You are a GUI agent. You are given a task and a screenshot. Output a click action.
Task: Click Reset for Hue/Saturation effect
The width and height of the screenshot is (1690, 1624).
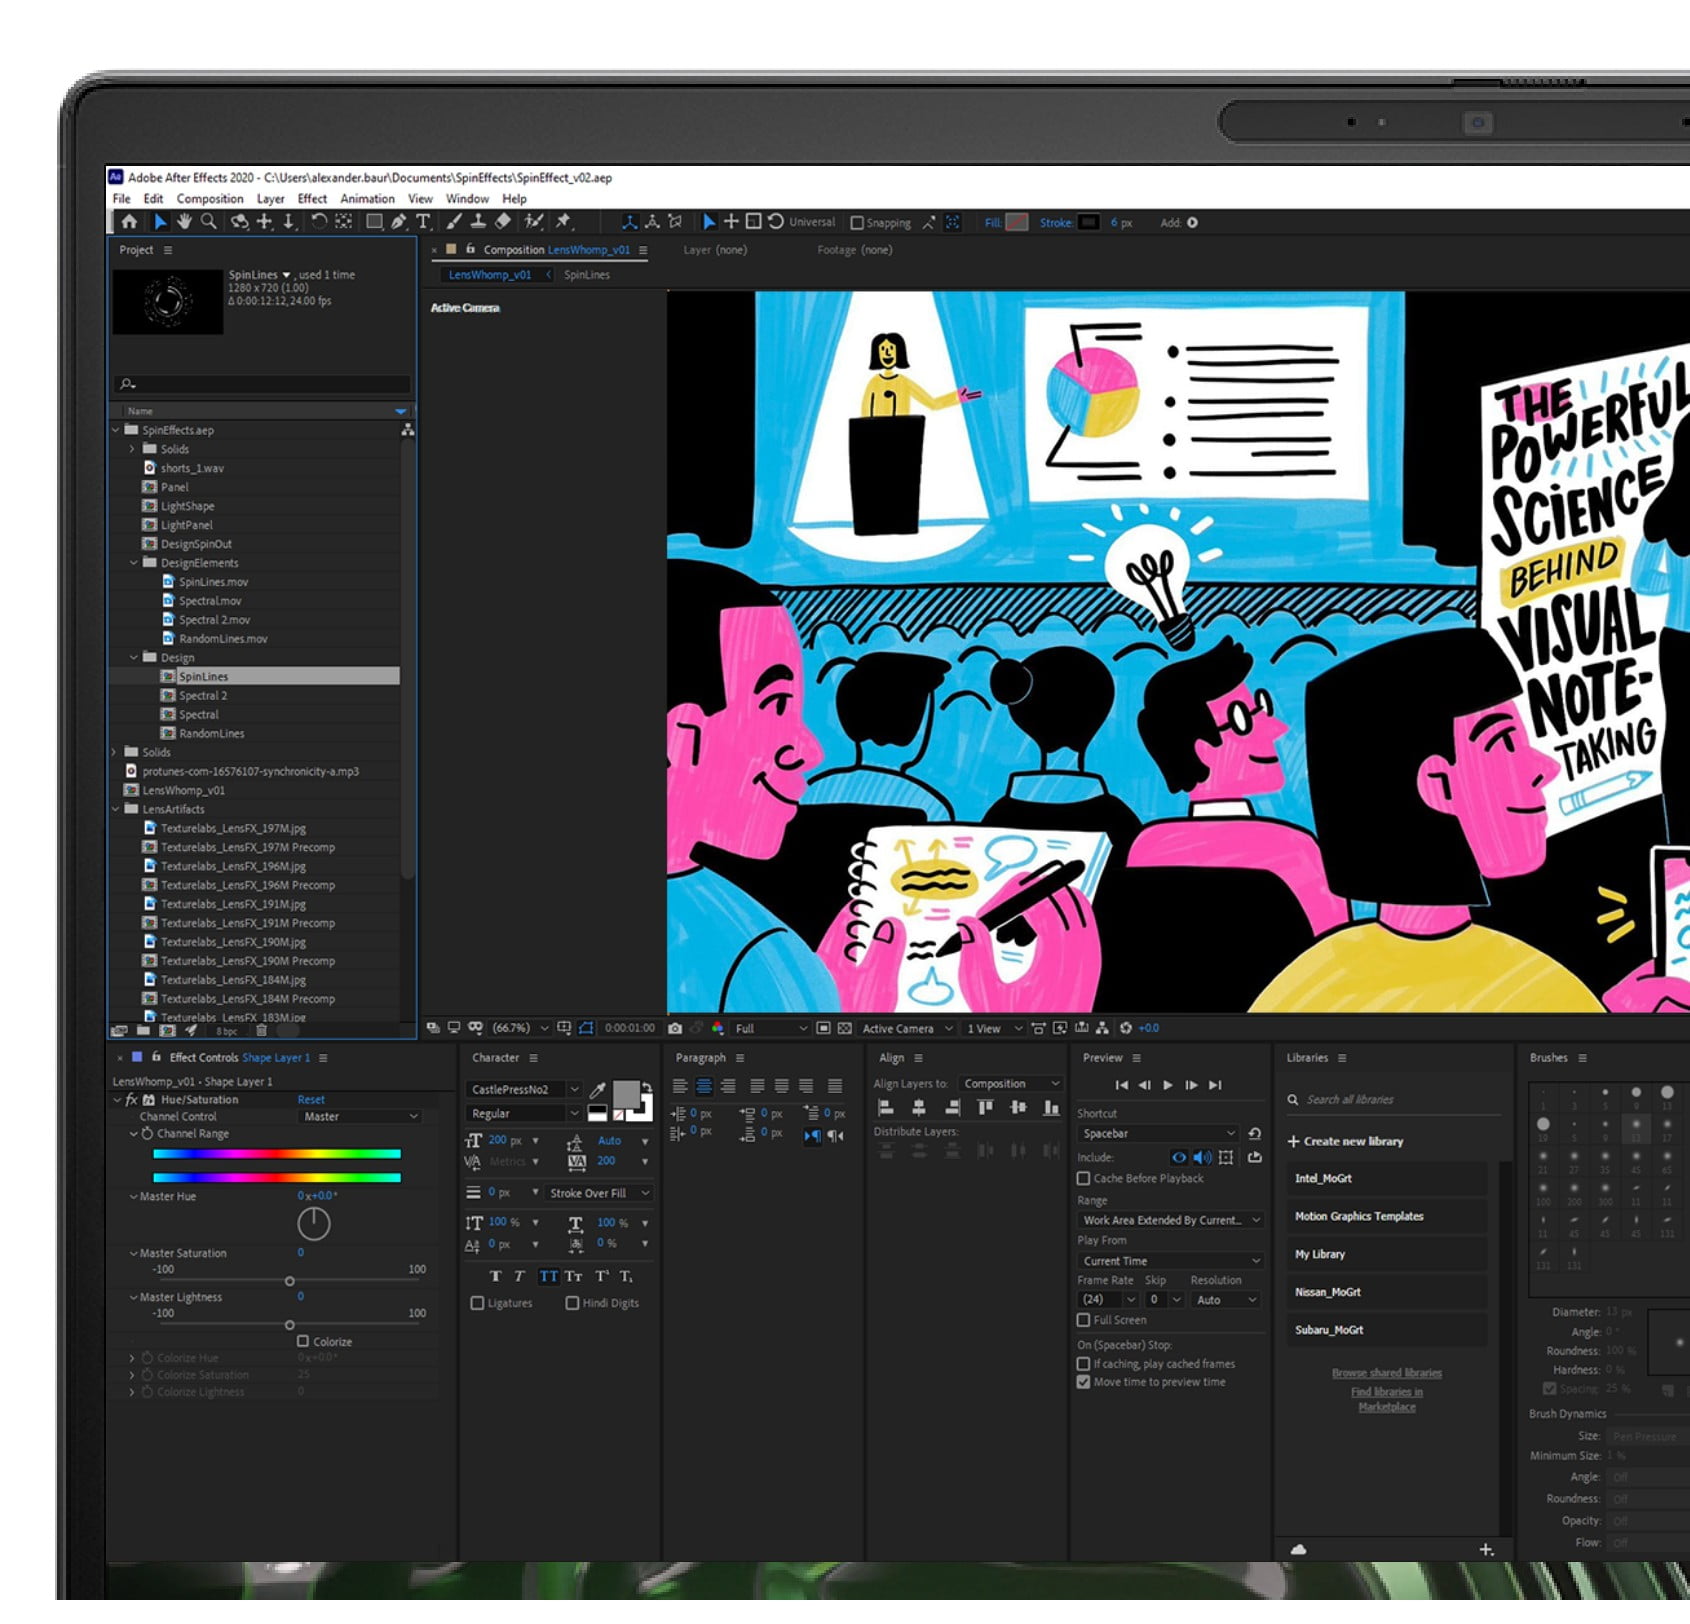tap(311, 1099)
